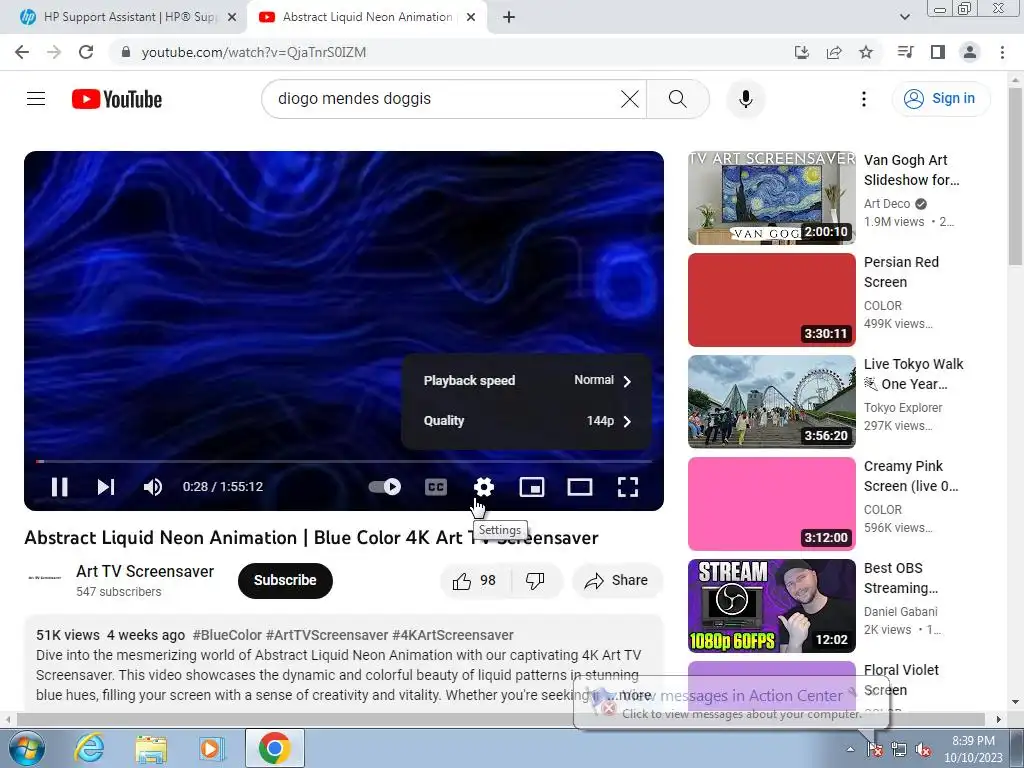Mute the video volume speaker icon

153,487
